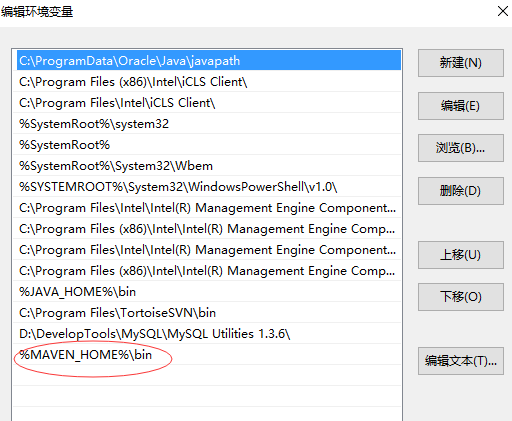Select second Program Files (x86) Management Engine row
This screenshot has width=512, height=421.
click(207, 271)
